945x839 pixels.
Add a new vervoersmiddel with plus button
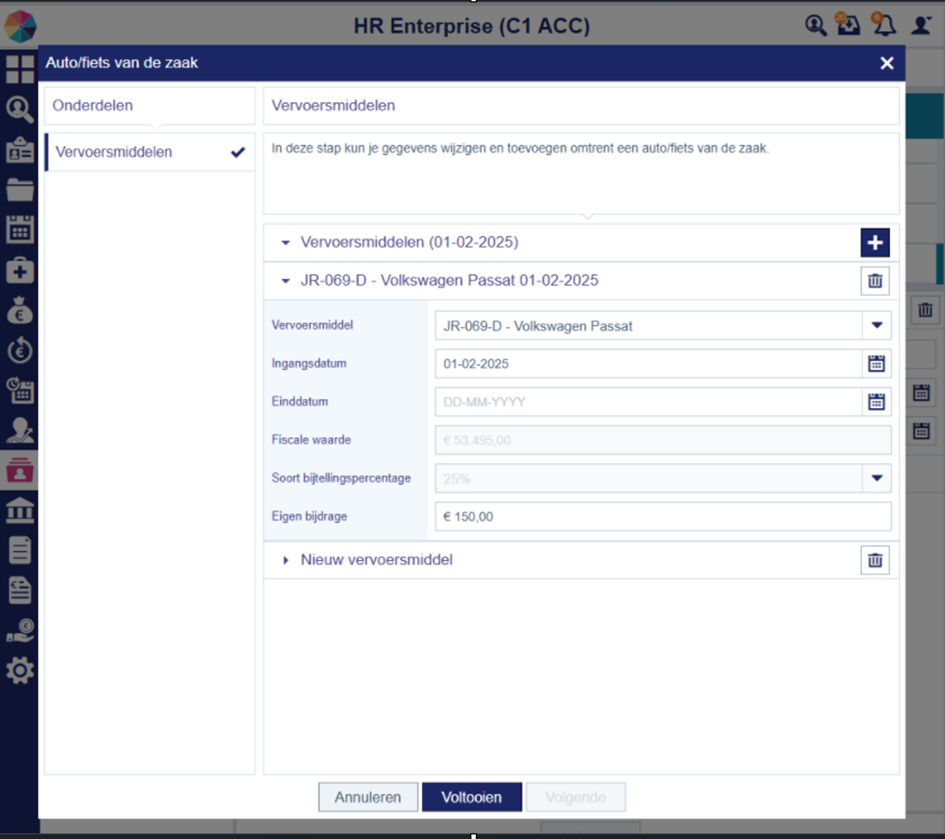coord(875,243)
